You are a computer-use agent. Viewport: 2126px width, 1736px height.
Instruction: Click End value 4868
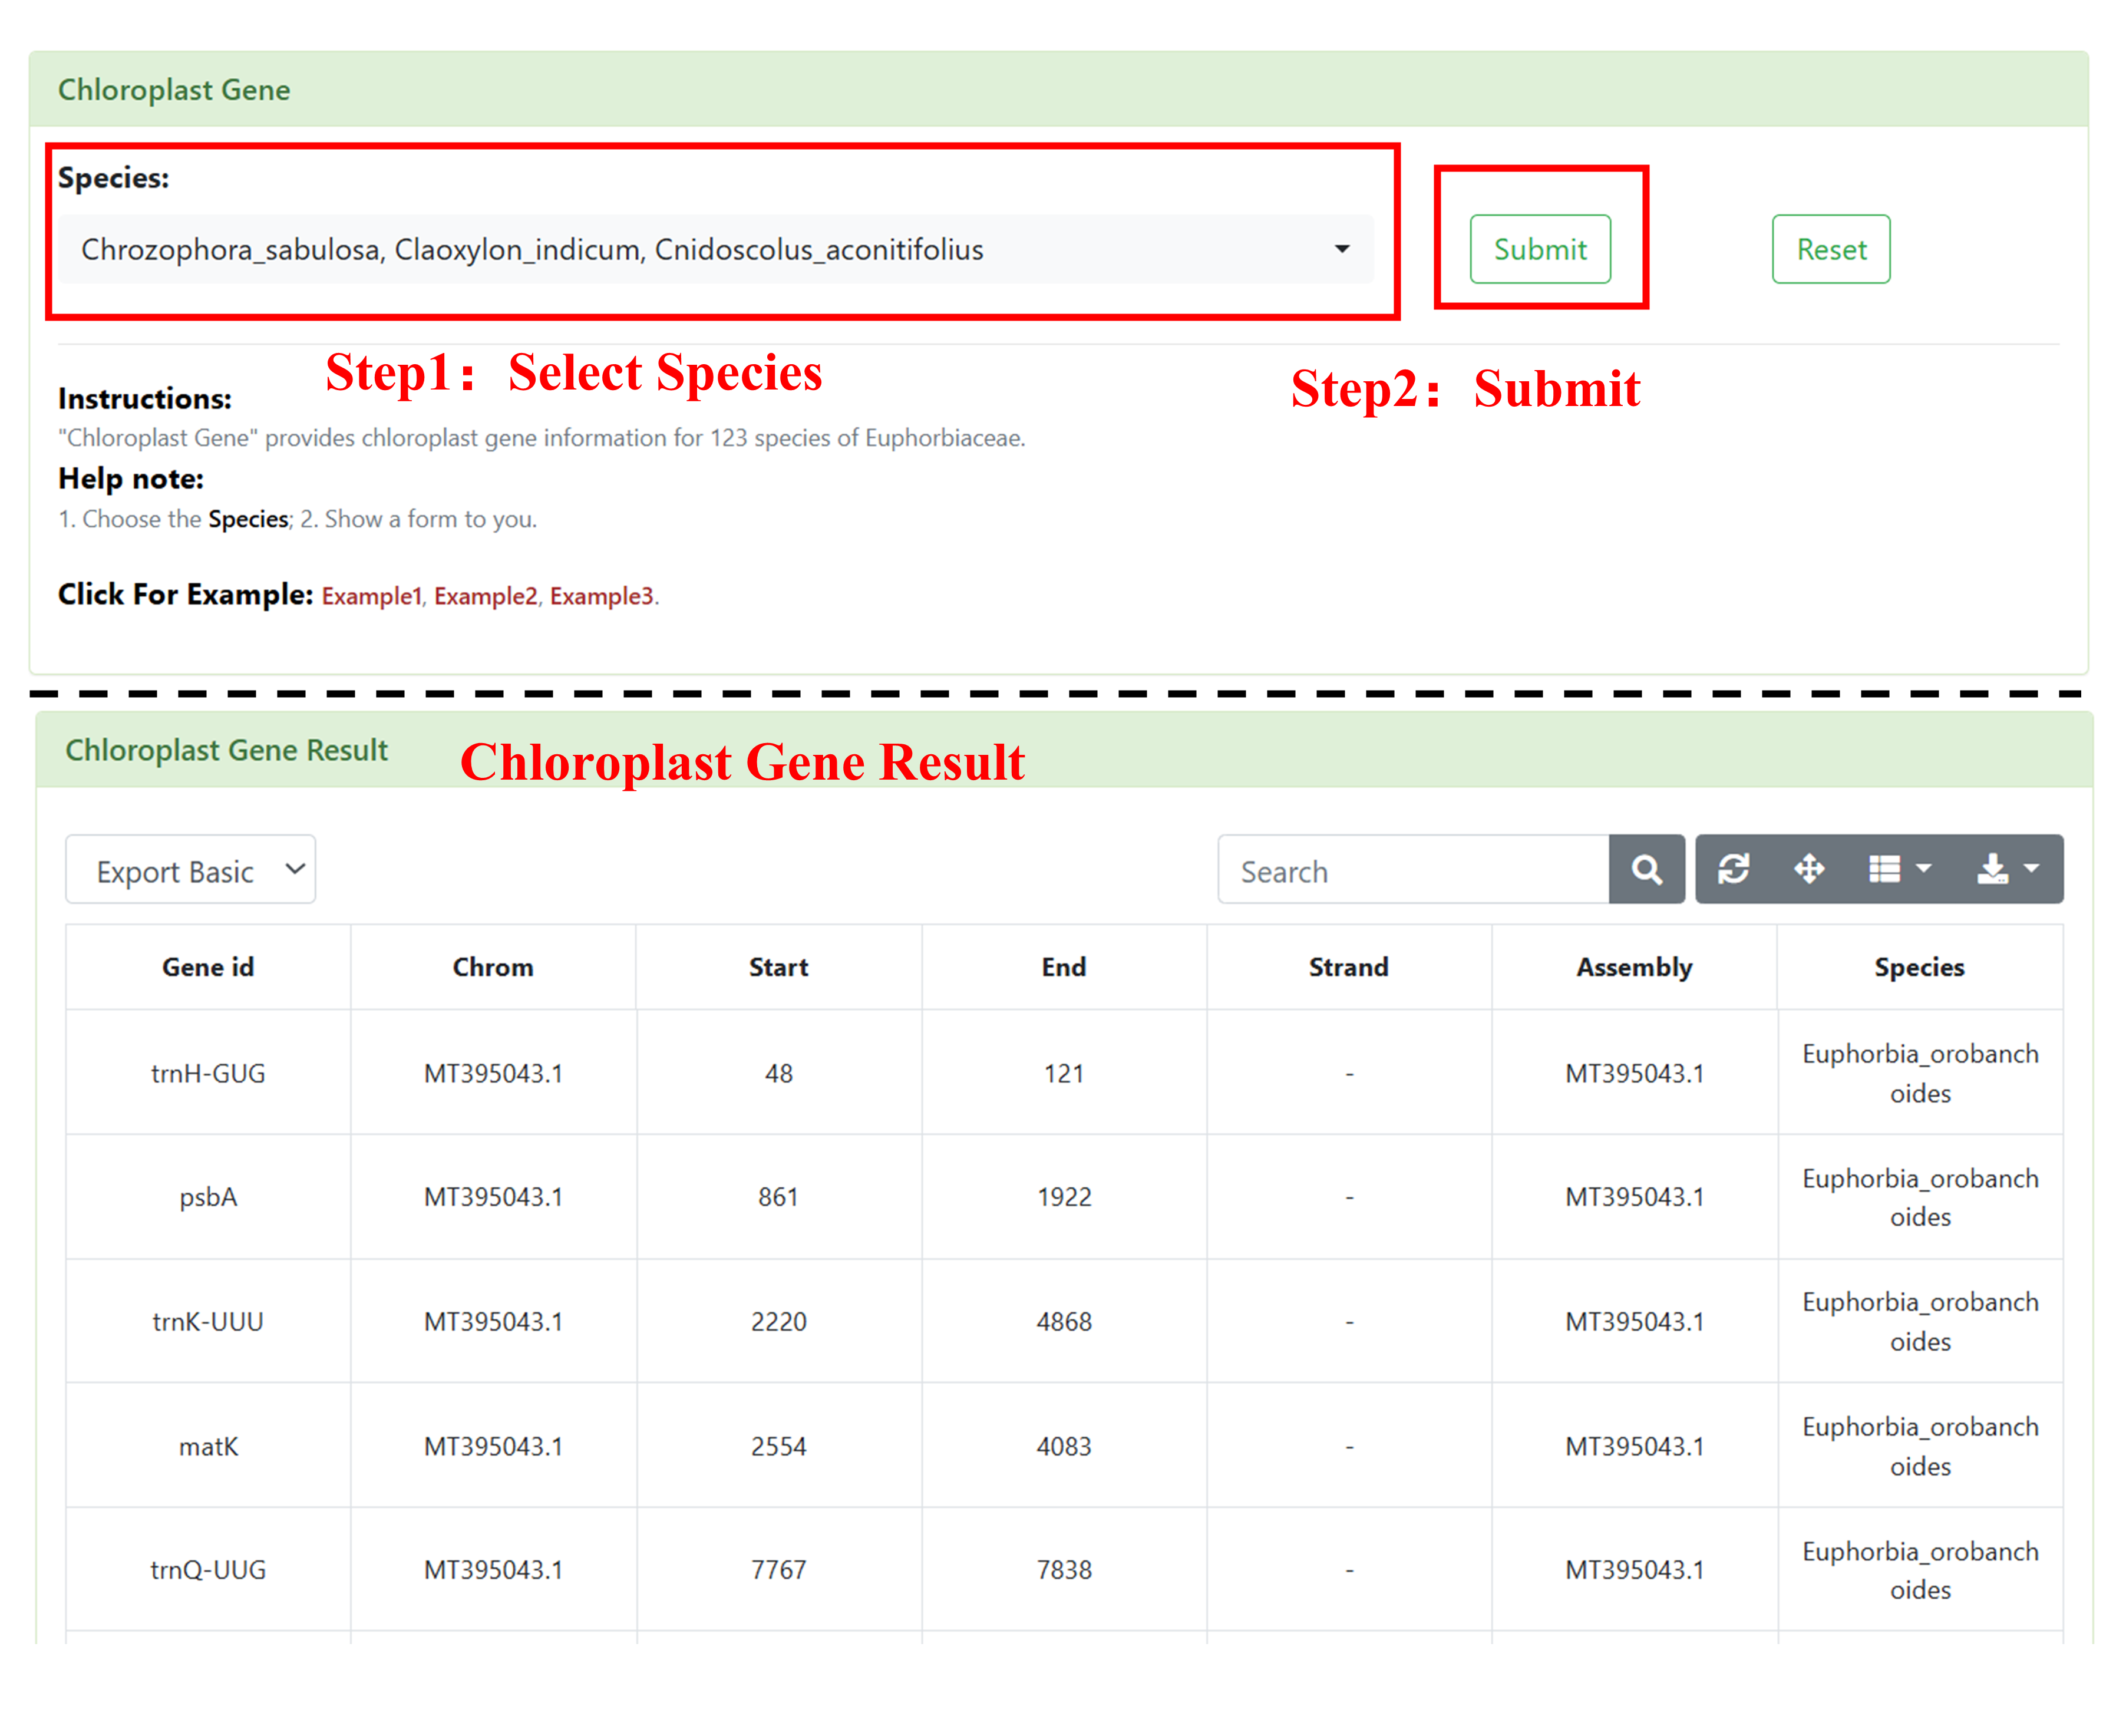click(1064, 1321)
